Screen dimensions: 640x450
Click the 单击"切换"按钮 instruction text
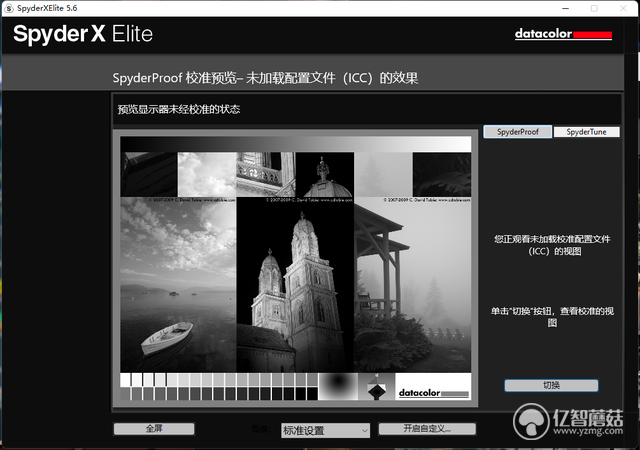click(x=552, y=317)
